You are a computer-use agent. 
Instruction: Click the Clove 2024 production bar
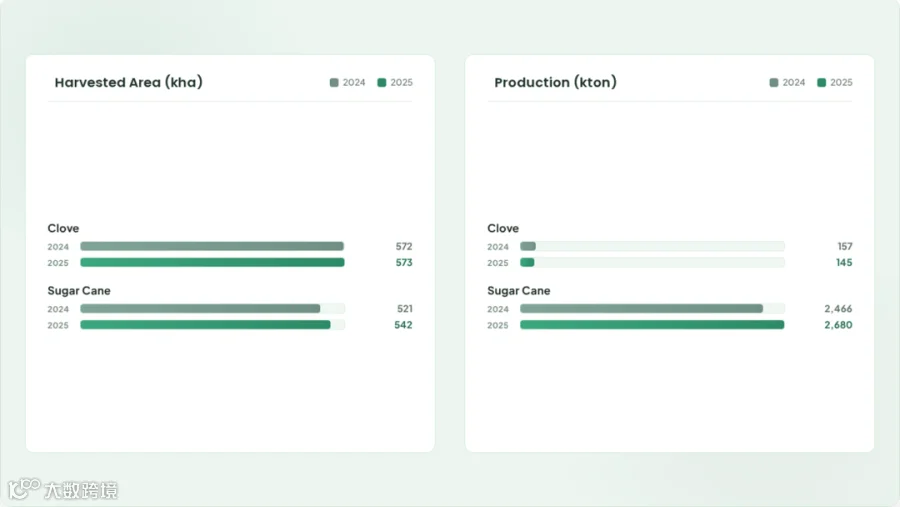pyautogui.click(x=528, y=246)
